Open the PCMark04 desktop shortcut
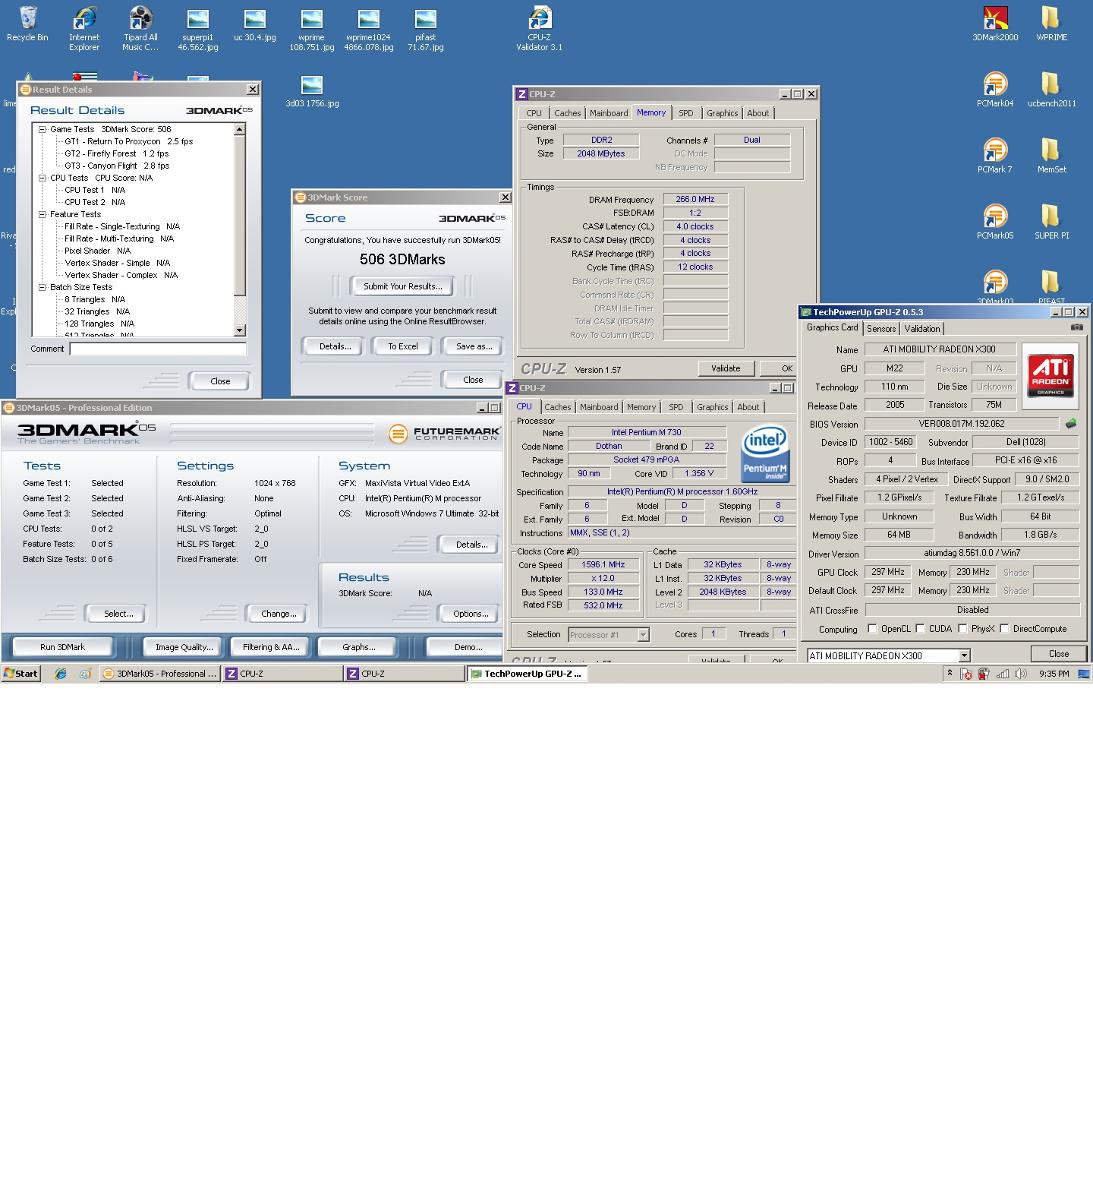Screen dimensions: 1093x1200 point(995,90)
